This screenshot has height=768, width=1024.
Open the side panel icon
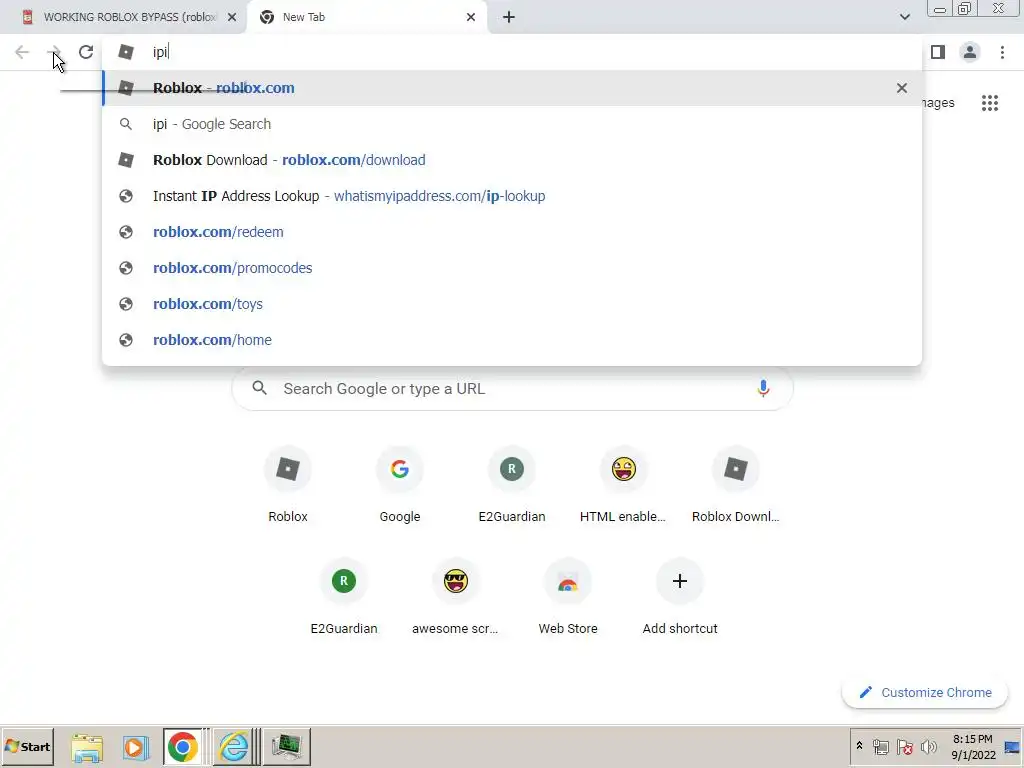[938, 52]
